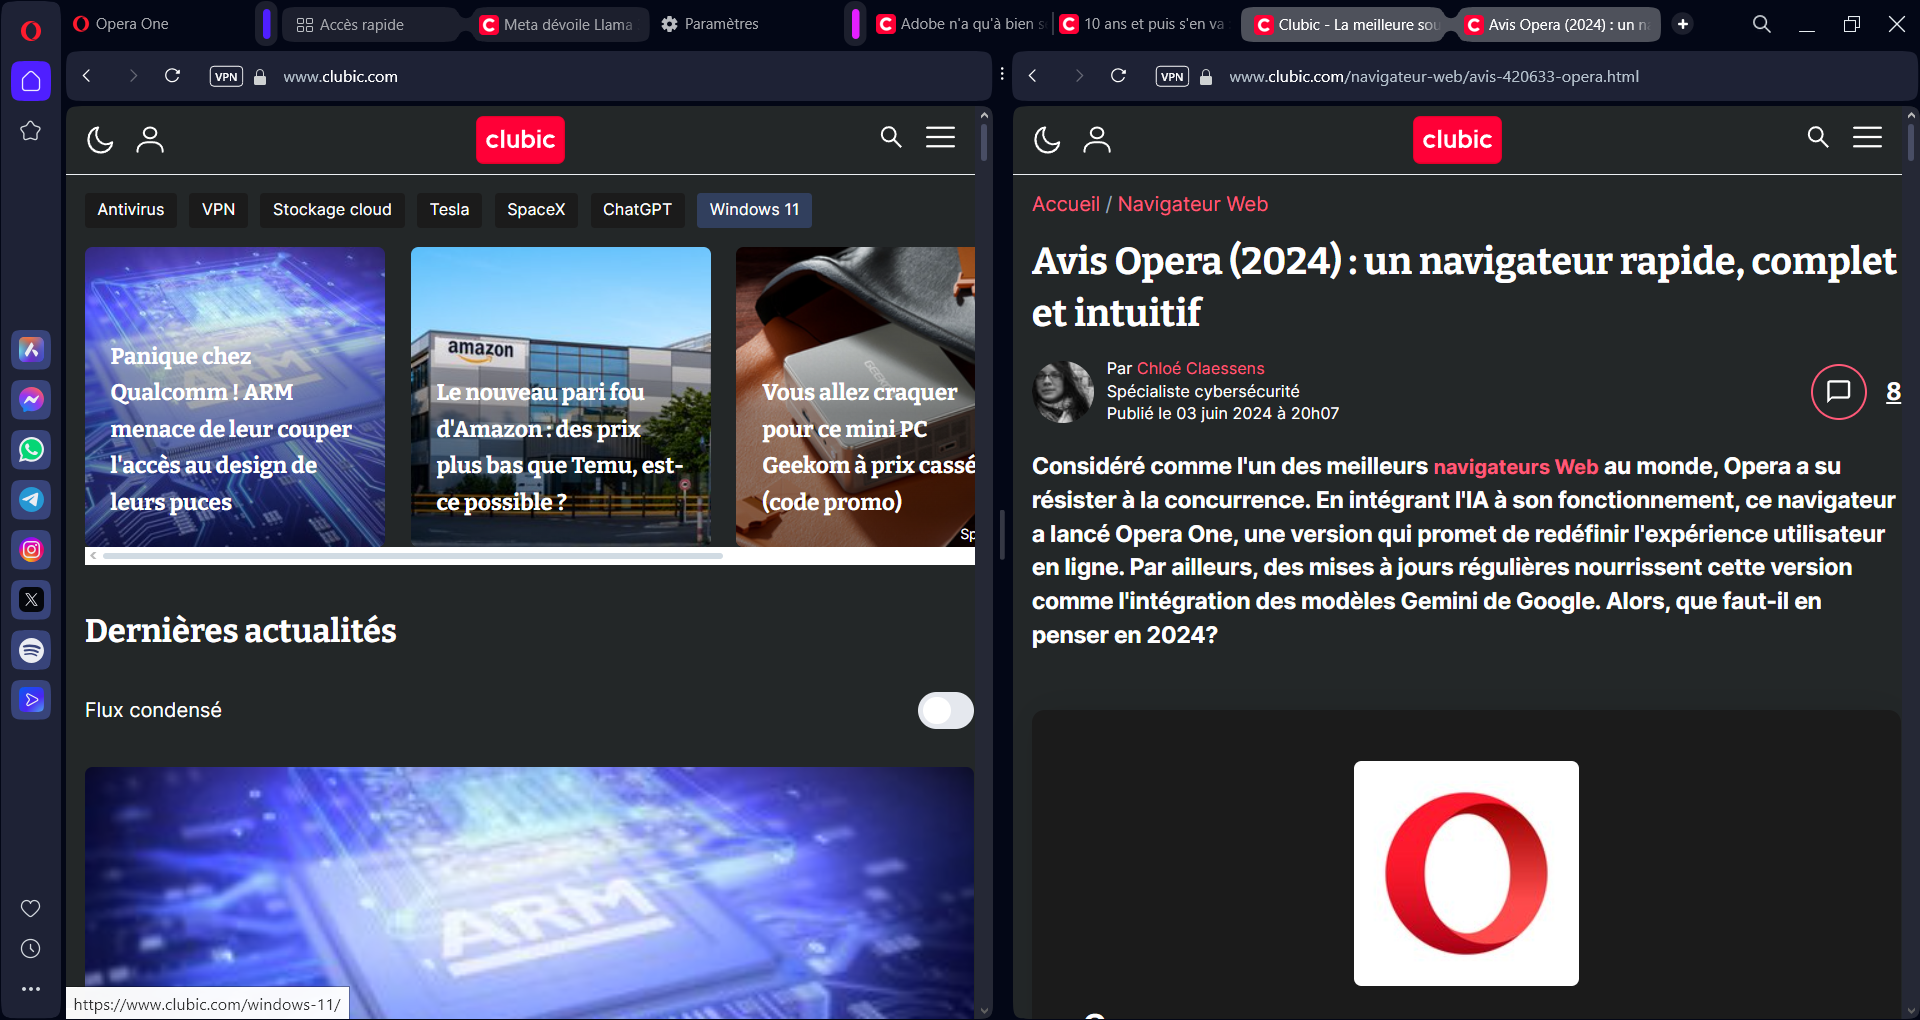Viewport: 1920px width, 1020px height.
Task: Open Clubic's search on the article page
Action: pos(1817,137)
